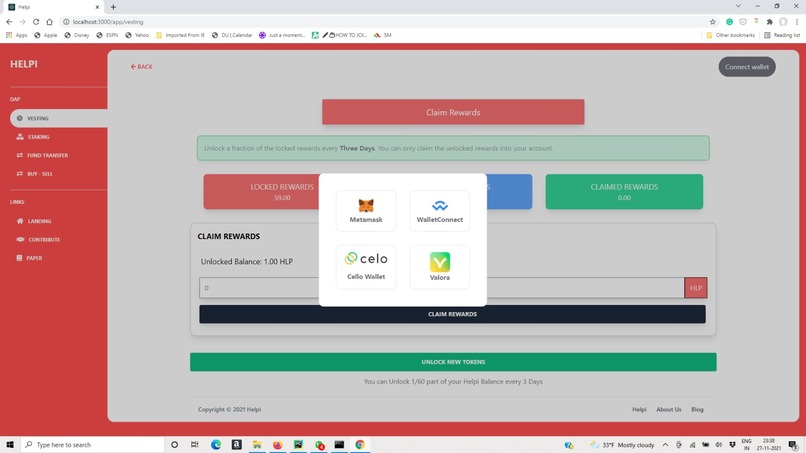This screenshot has height=453, width=806.
Task: Click the browser back arrow
Action: 9,22
